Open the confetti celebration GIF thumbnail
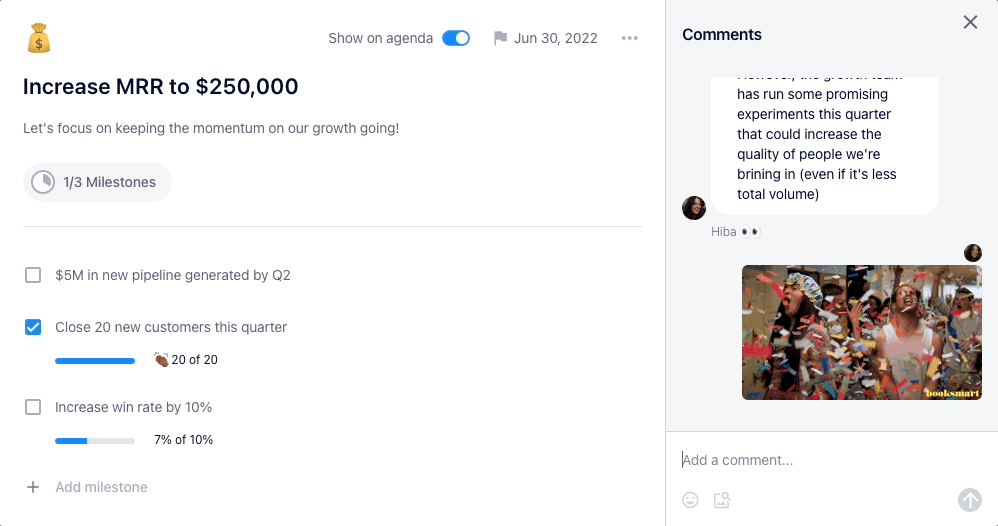This screenshot has height=526, width=998. pos(862,332)
